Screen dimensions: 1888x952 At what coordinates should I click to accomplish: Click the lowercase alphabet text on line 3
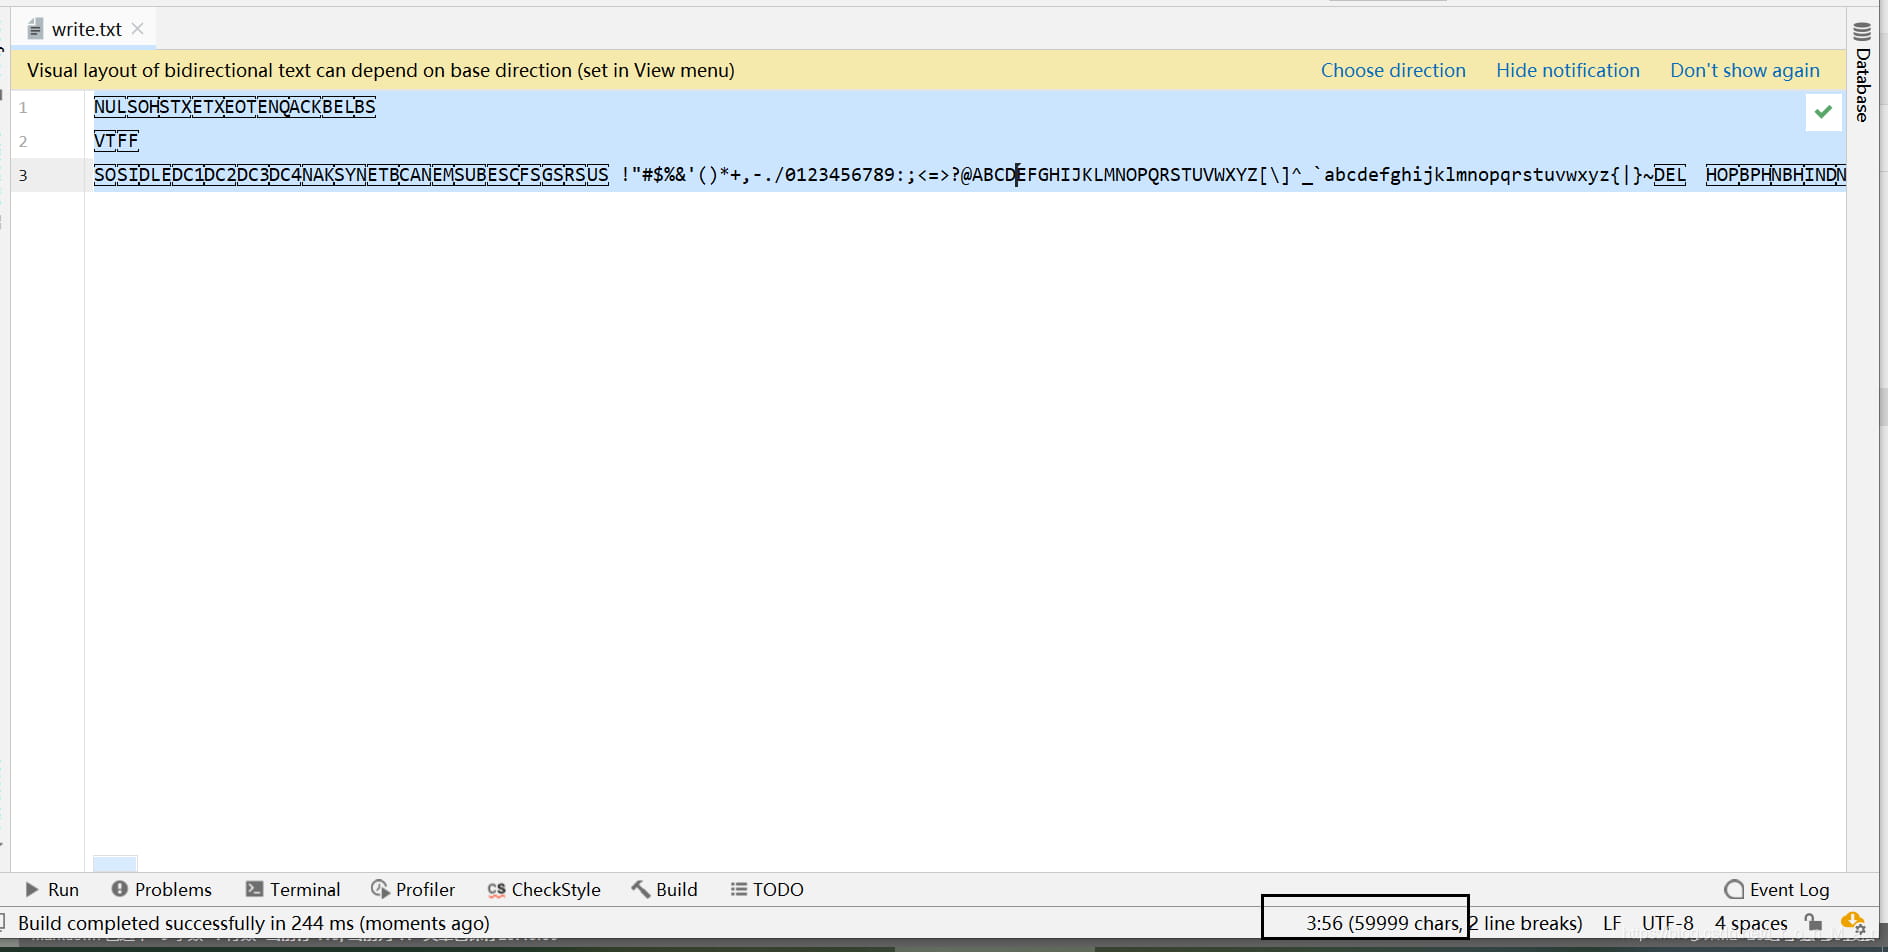point(1465,175)
